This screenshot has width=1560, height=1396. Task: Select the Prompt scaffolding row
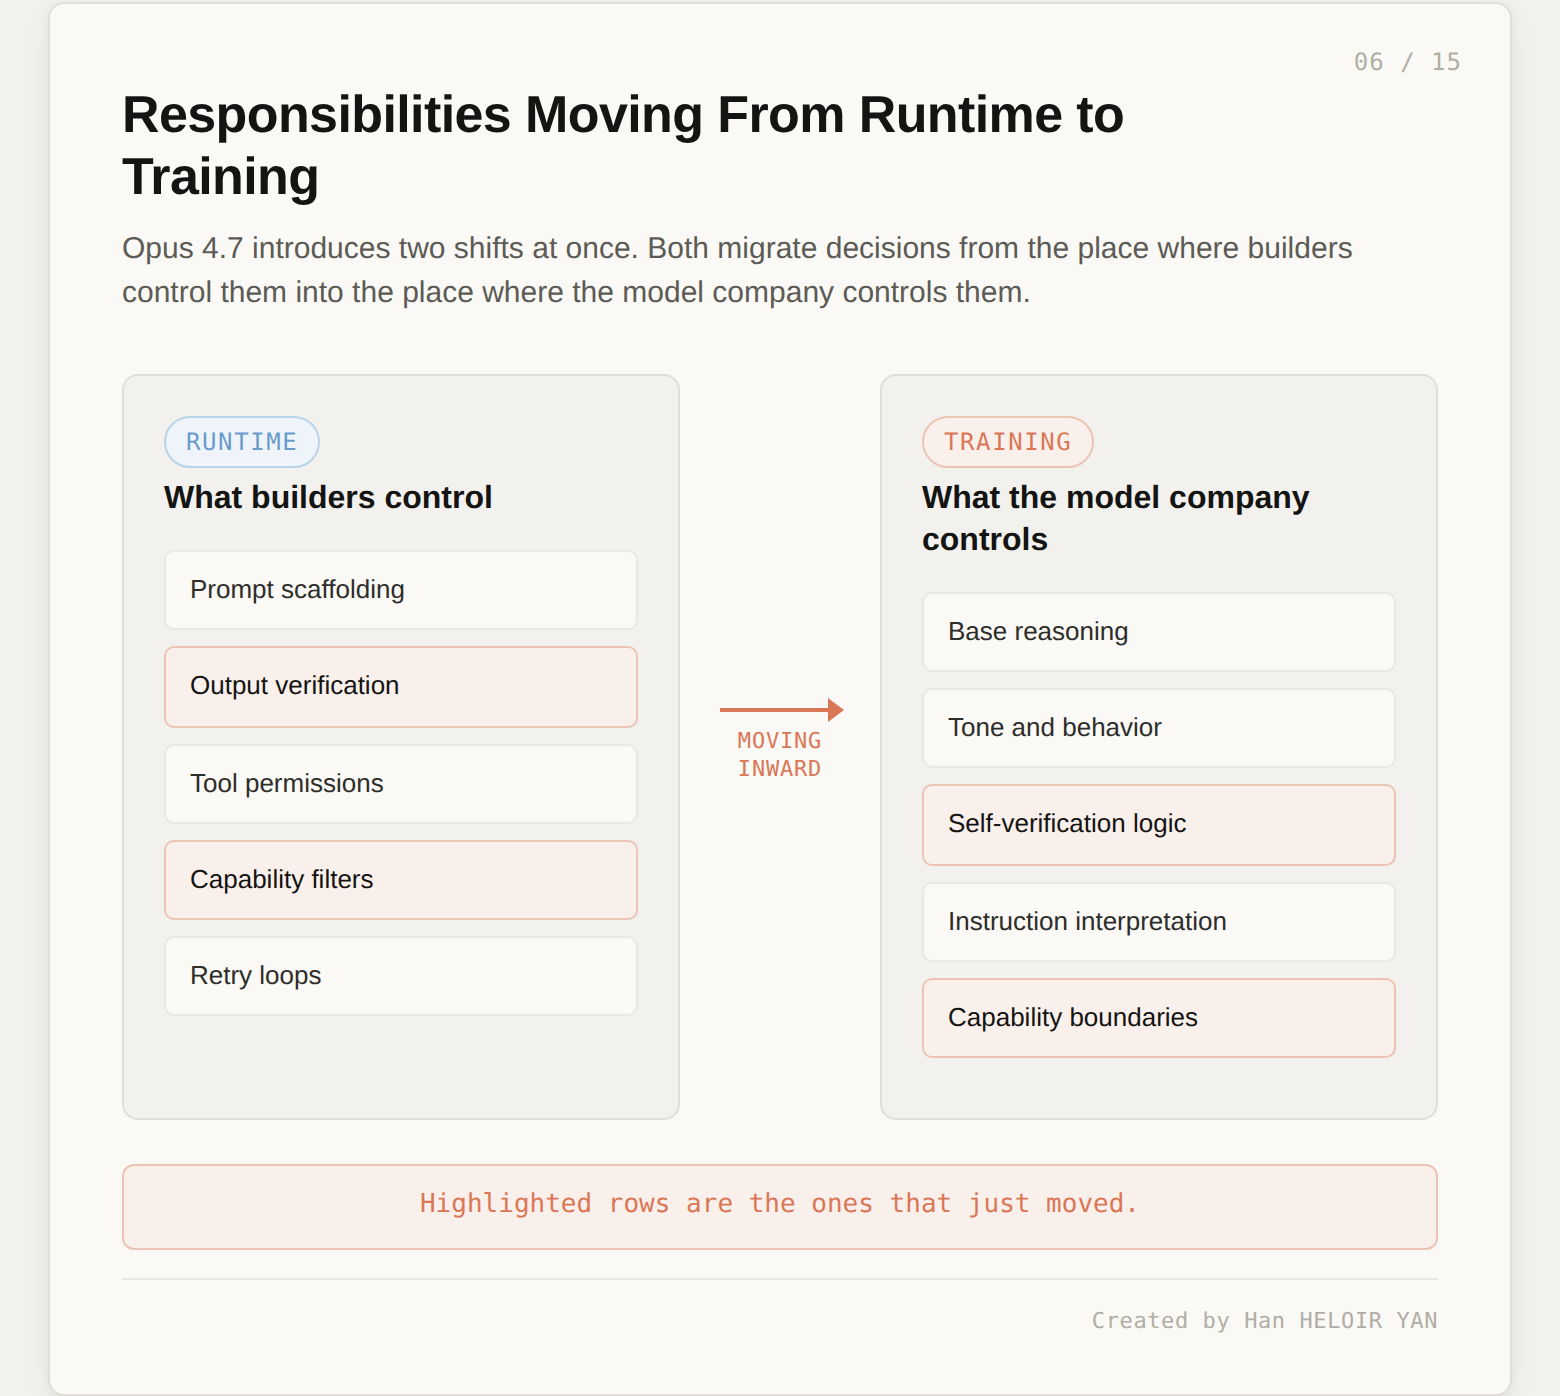(401, 590)
